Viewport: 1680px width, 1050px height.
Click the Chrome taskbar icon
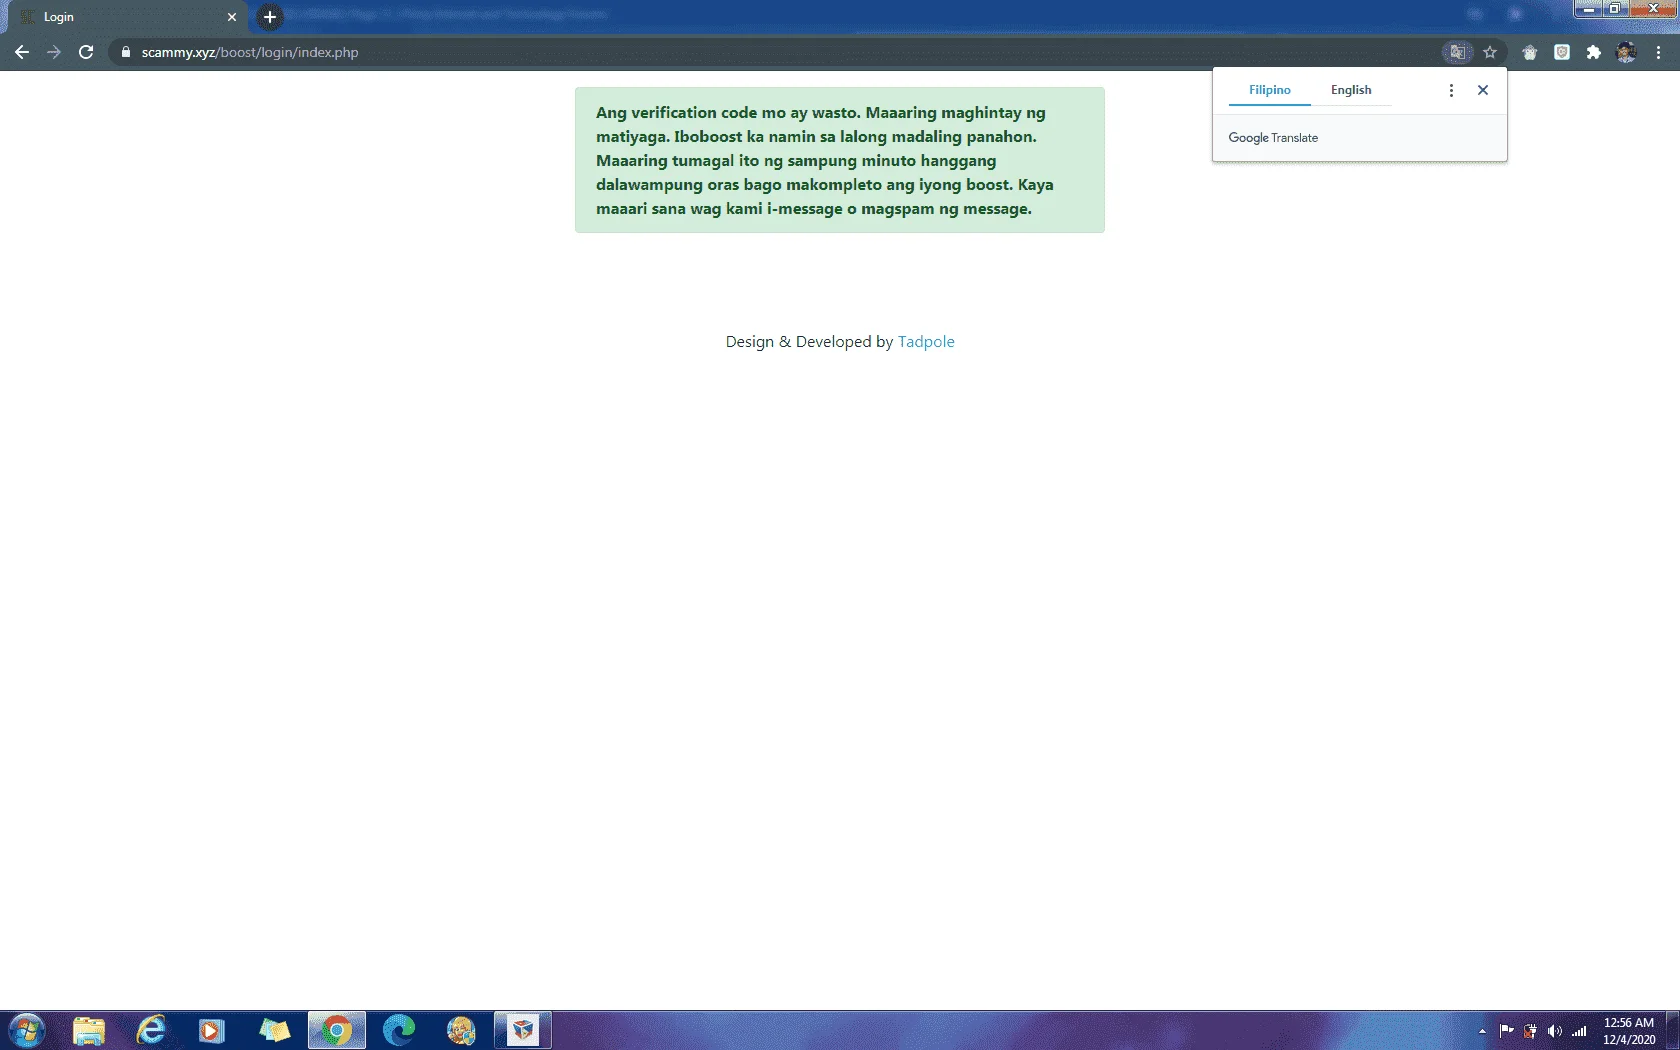pos(337,1030)
